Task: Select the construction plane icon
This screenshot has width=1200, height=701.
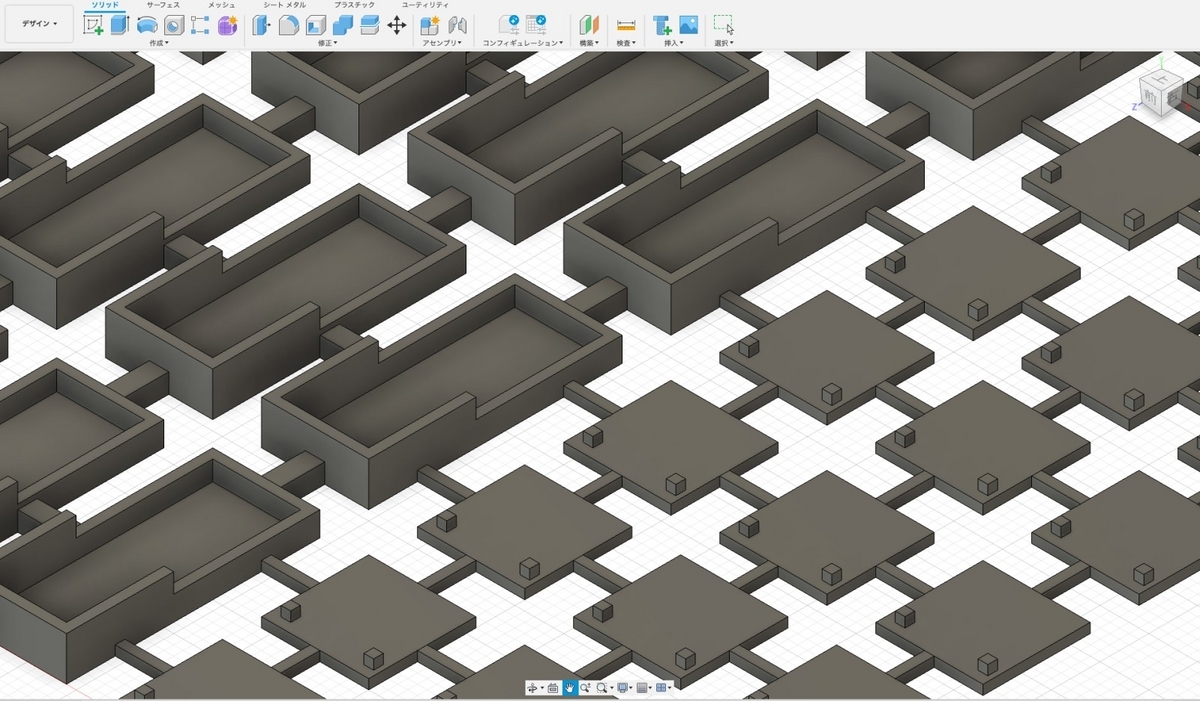Action: [x=589, y=25]
